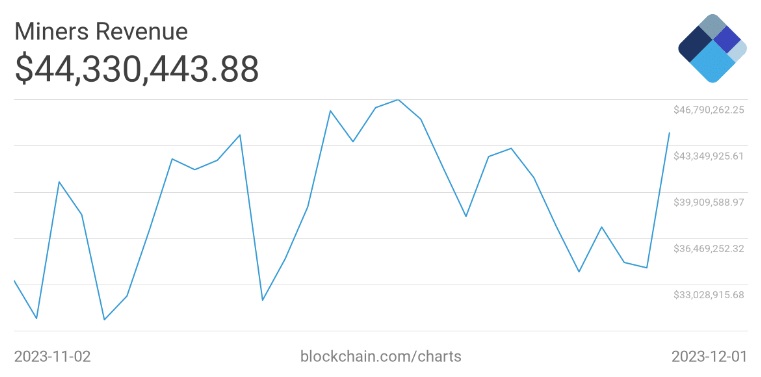Select the 2023-11-02 start date label
761x377 pixels.
point(52,357)
